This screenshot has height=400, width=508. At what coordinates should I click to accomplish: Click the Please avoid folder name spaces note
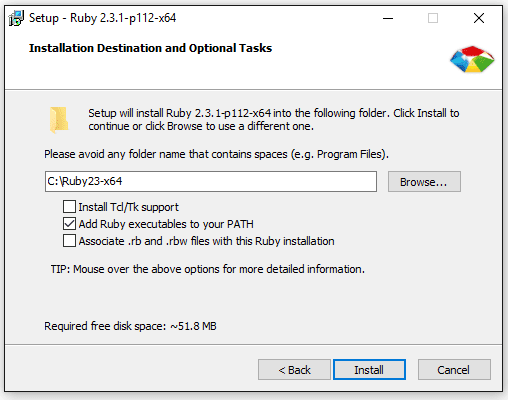217,154
